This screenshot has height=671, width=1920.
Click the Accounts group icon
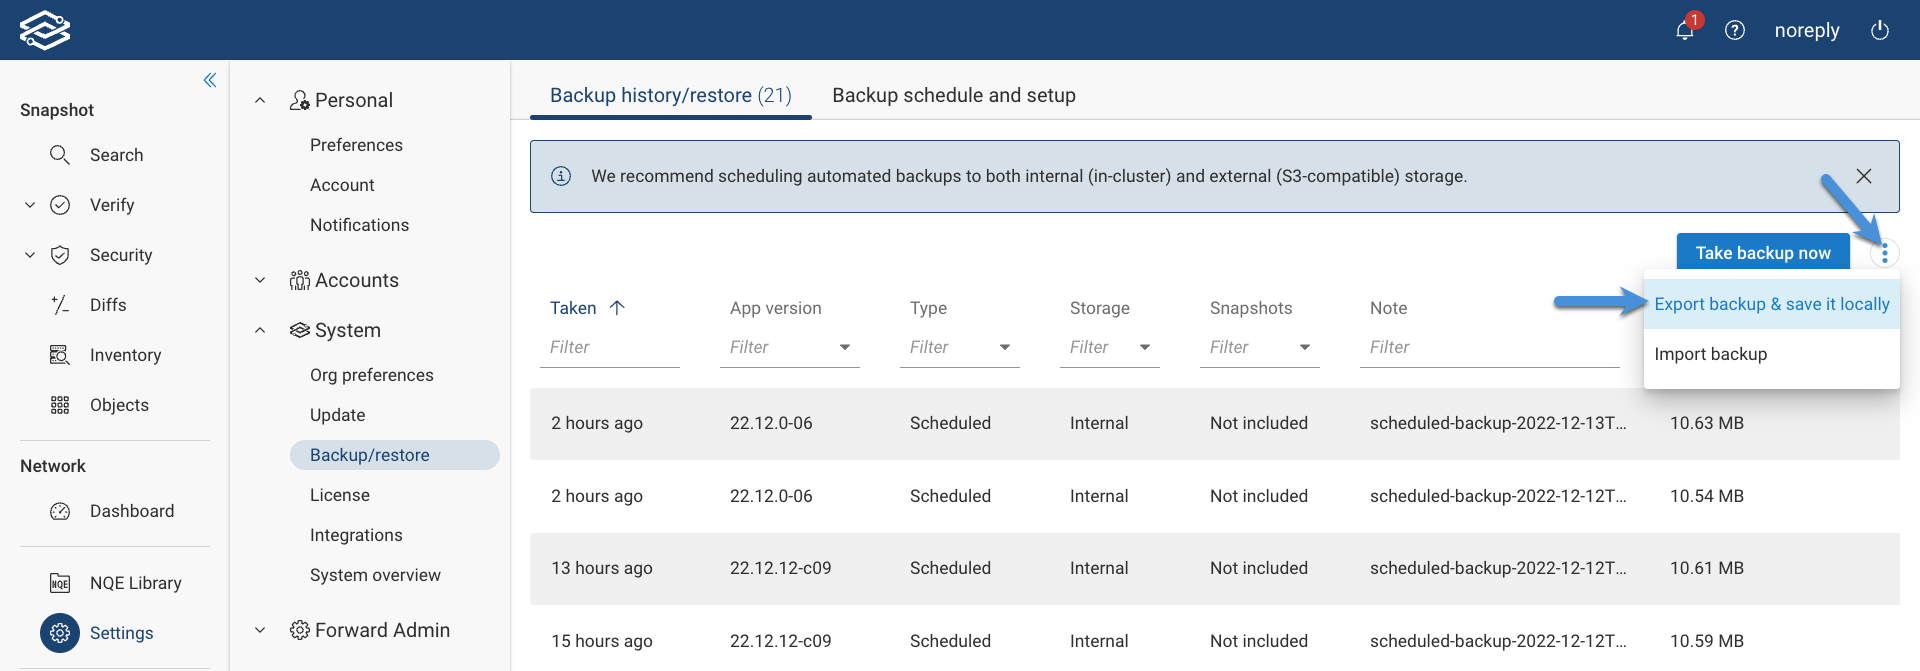pos(299,280)
